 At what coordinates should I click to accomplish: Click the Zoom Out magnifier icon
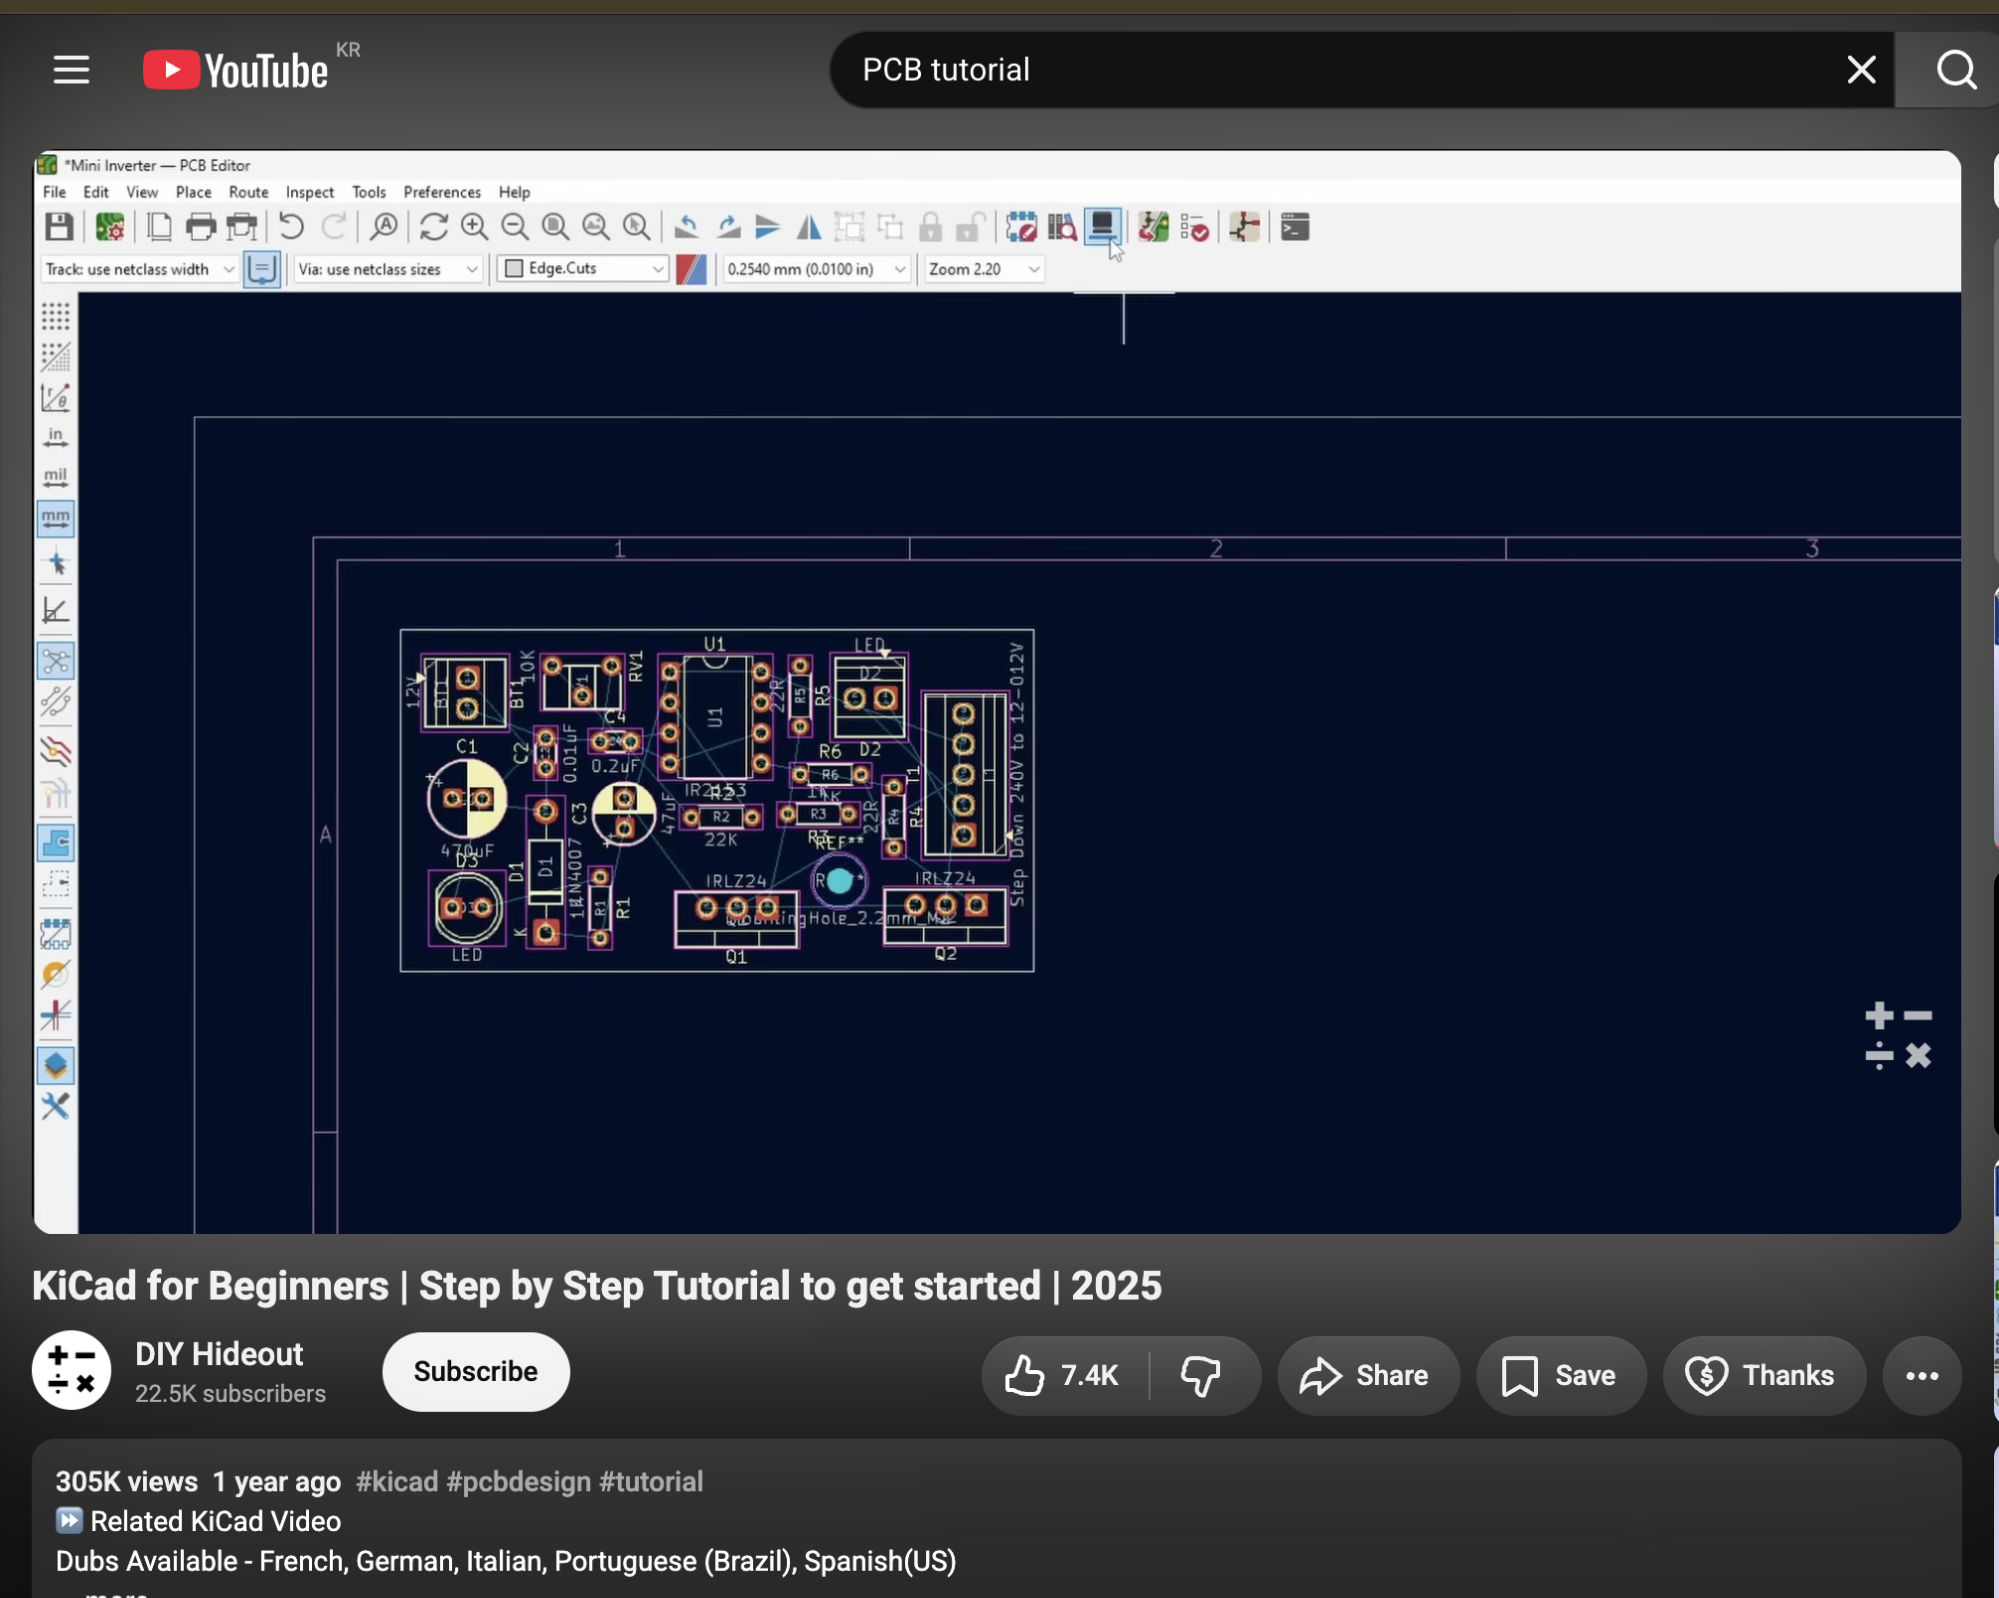tap(515, 227)
